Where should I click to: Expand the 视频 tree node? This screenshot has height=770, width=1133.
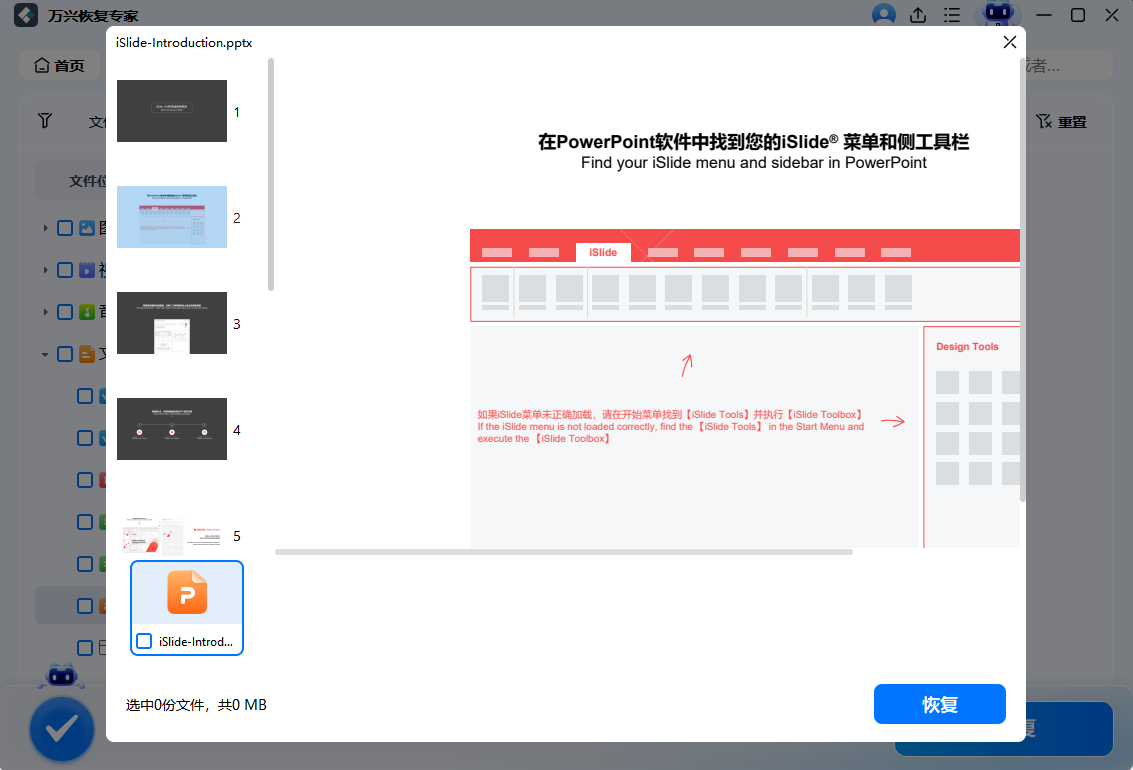pyautogui.click(x=45, y=269)
